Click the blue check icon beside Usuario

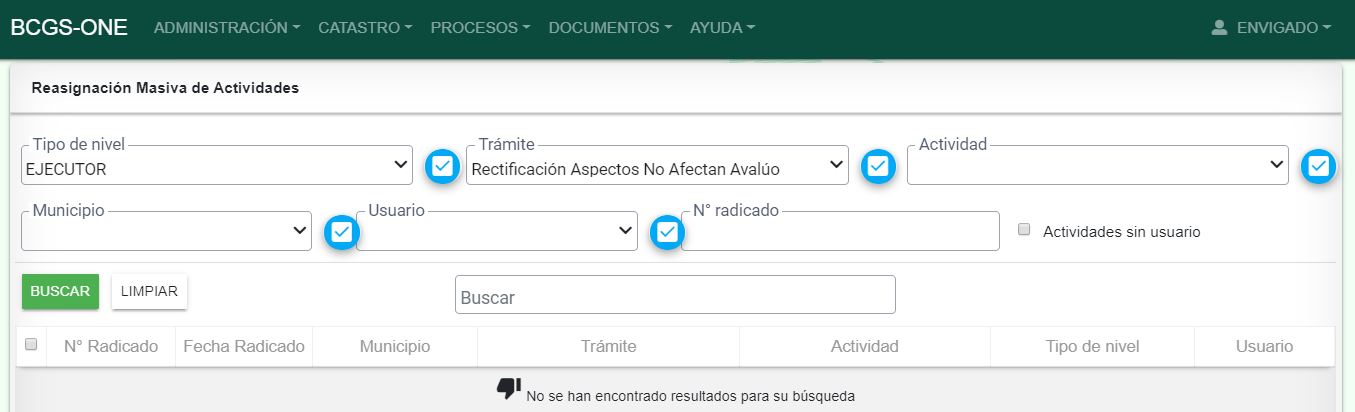(667, 232)
